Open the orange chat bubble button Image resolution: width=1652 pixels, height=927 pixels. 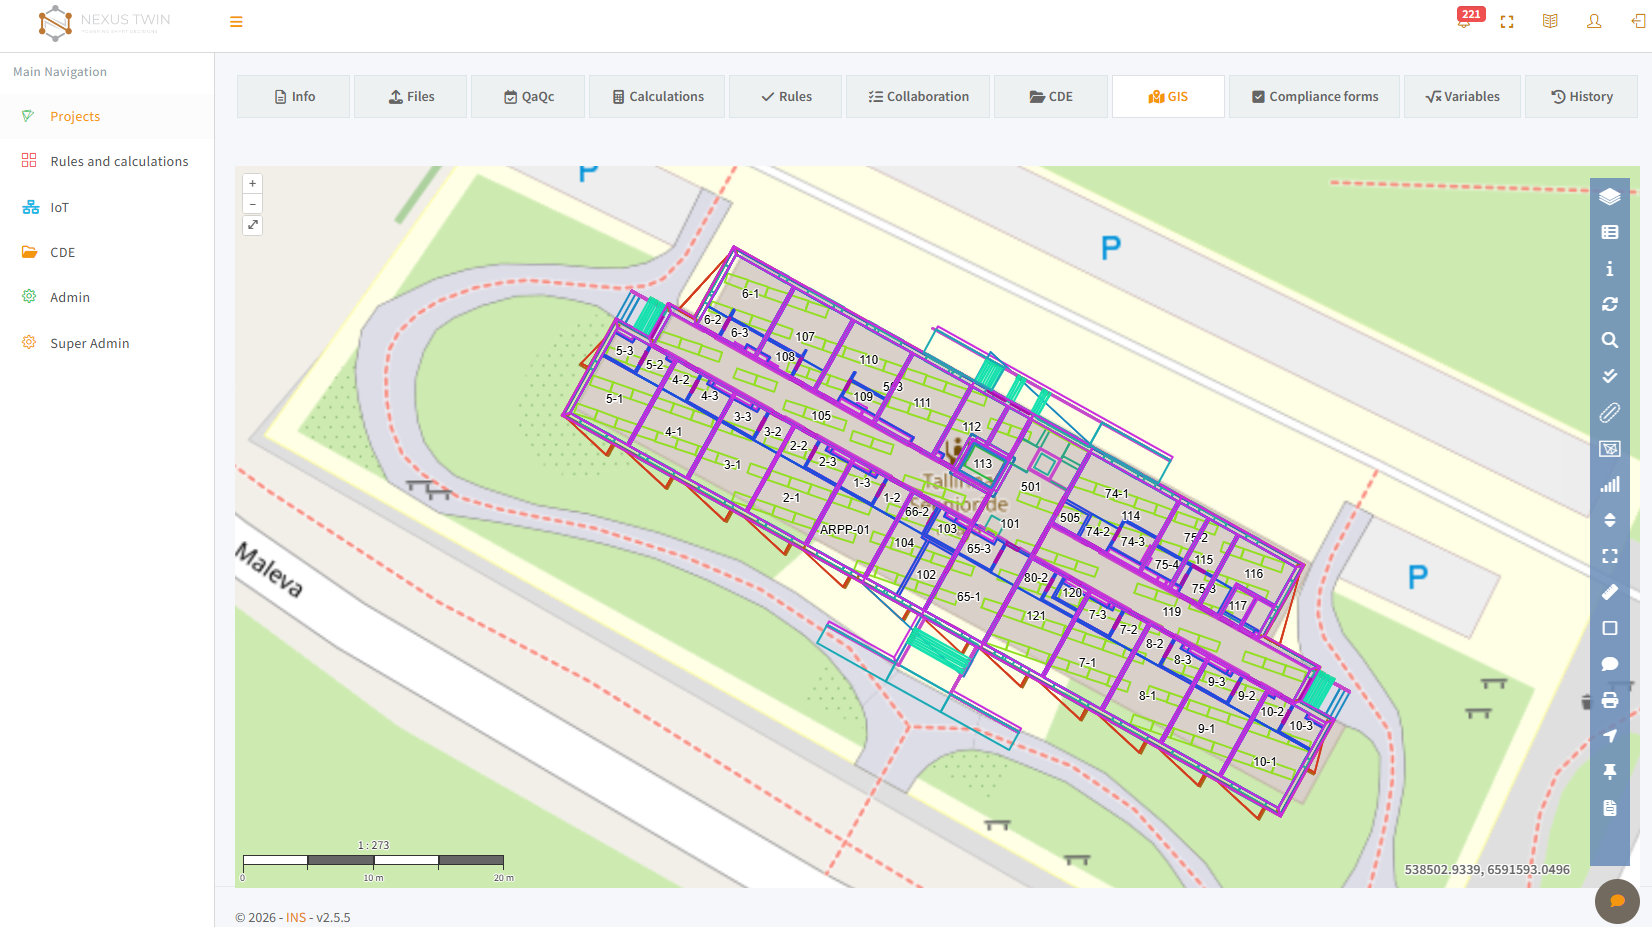coord(1617,901)
